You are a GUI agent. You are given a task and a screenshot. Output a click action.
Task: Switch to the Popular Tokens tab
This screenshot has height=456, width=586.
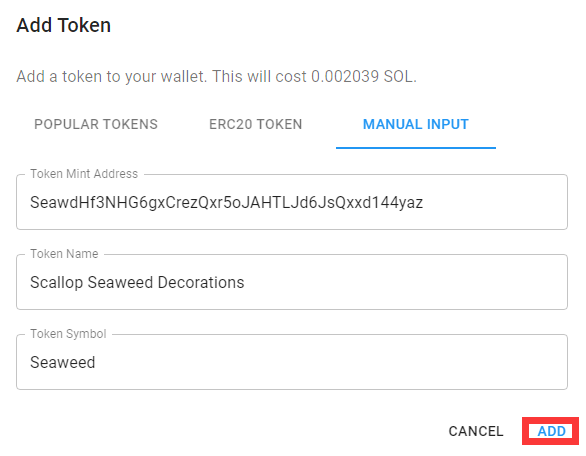coord(96,124)
